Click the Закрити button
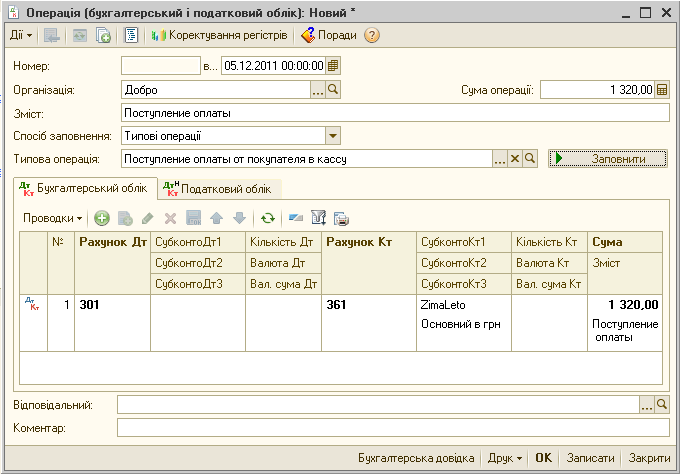680x474 pixels. [649, 458]
